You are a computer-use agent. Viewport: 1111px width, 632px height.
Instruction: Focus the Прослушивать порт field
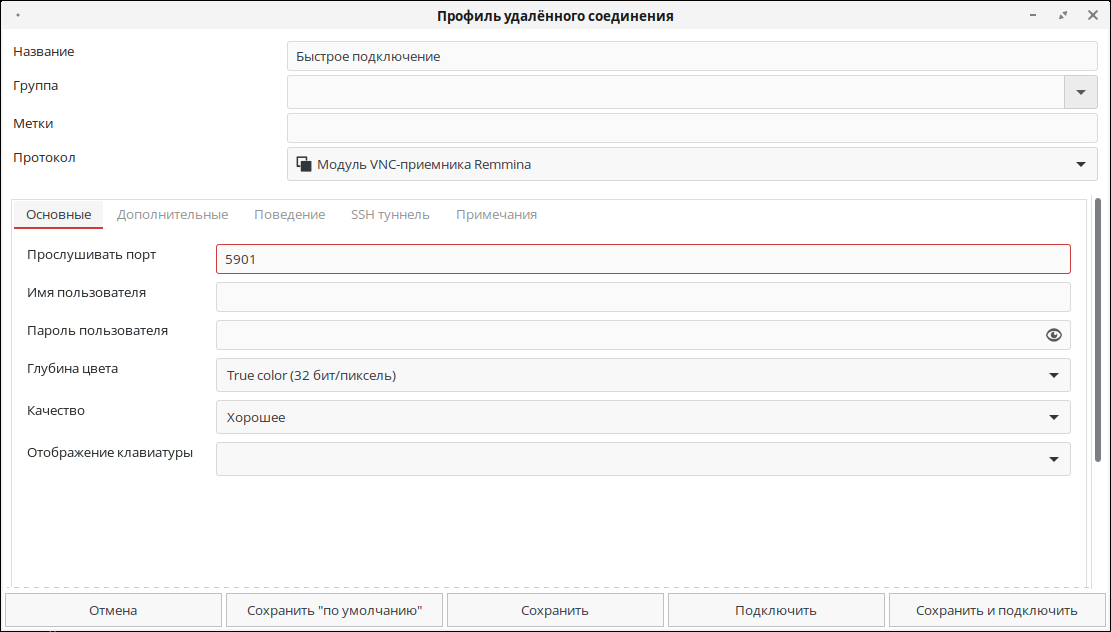coord(643,259)
